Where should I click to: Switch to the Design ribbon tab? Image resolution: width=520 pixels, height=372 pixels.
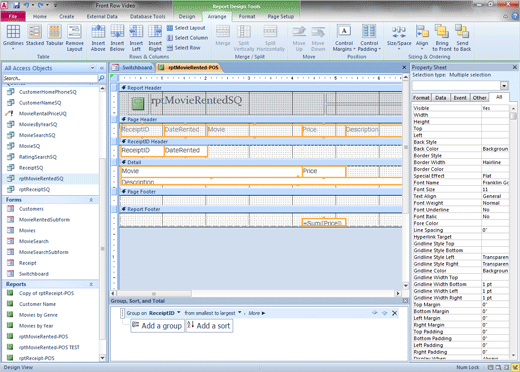tap(187, 16)
